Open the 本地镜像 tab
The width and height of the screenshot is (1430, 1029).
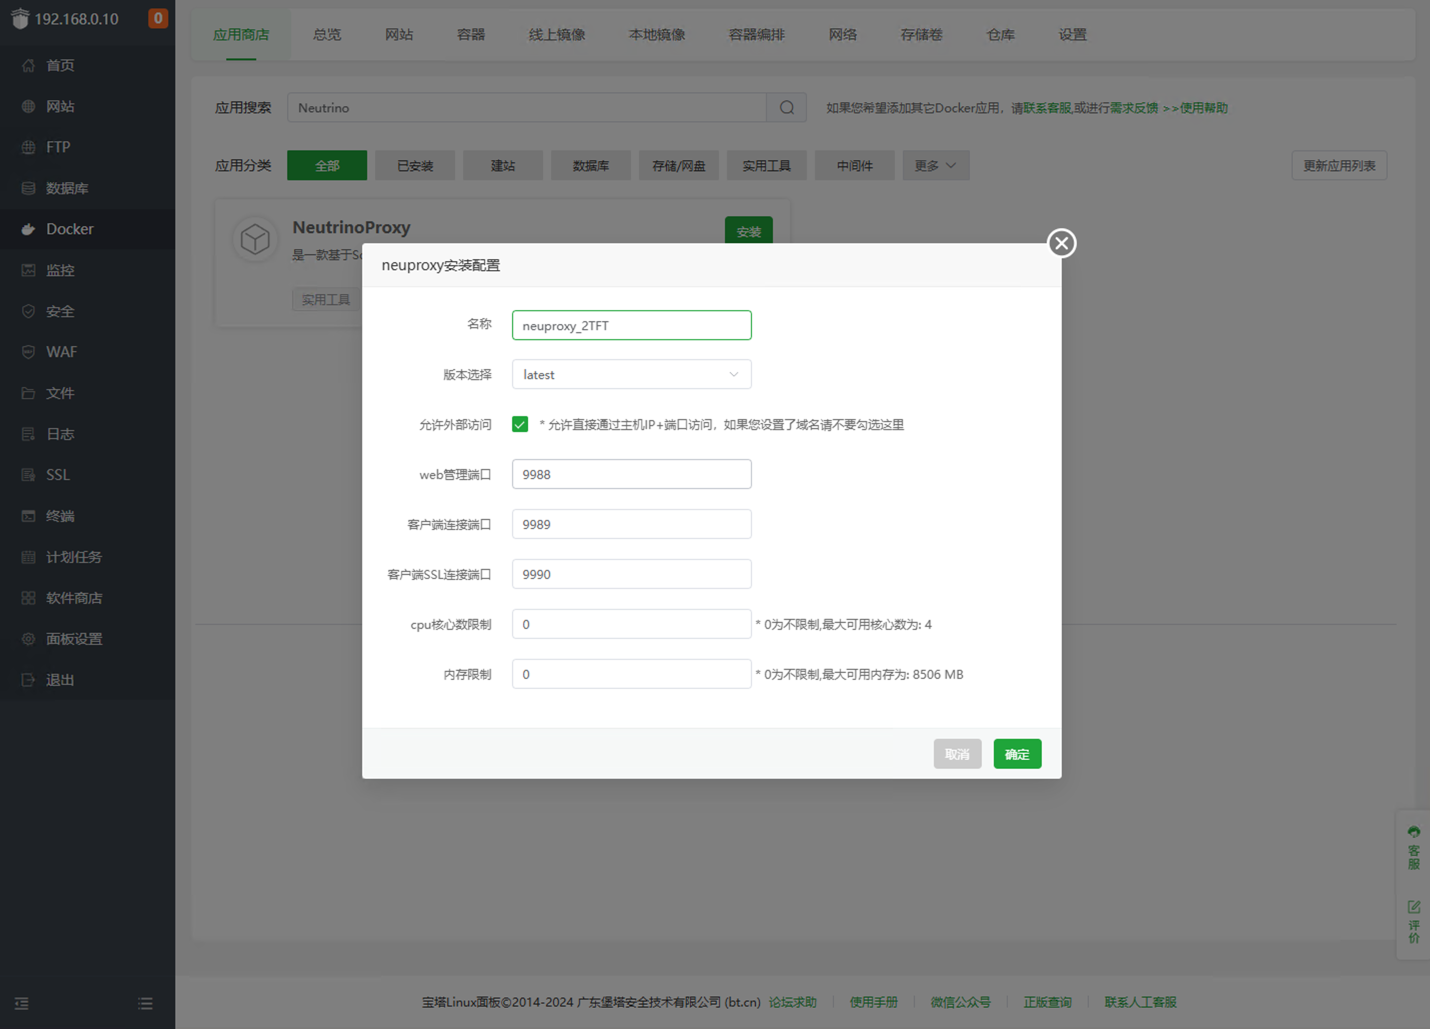click(x=656, y=35)
